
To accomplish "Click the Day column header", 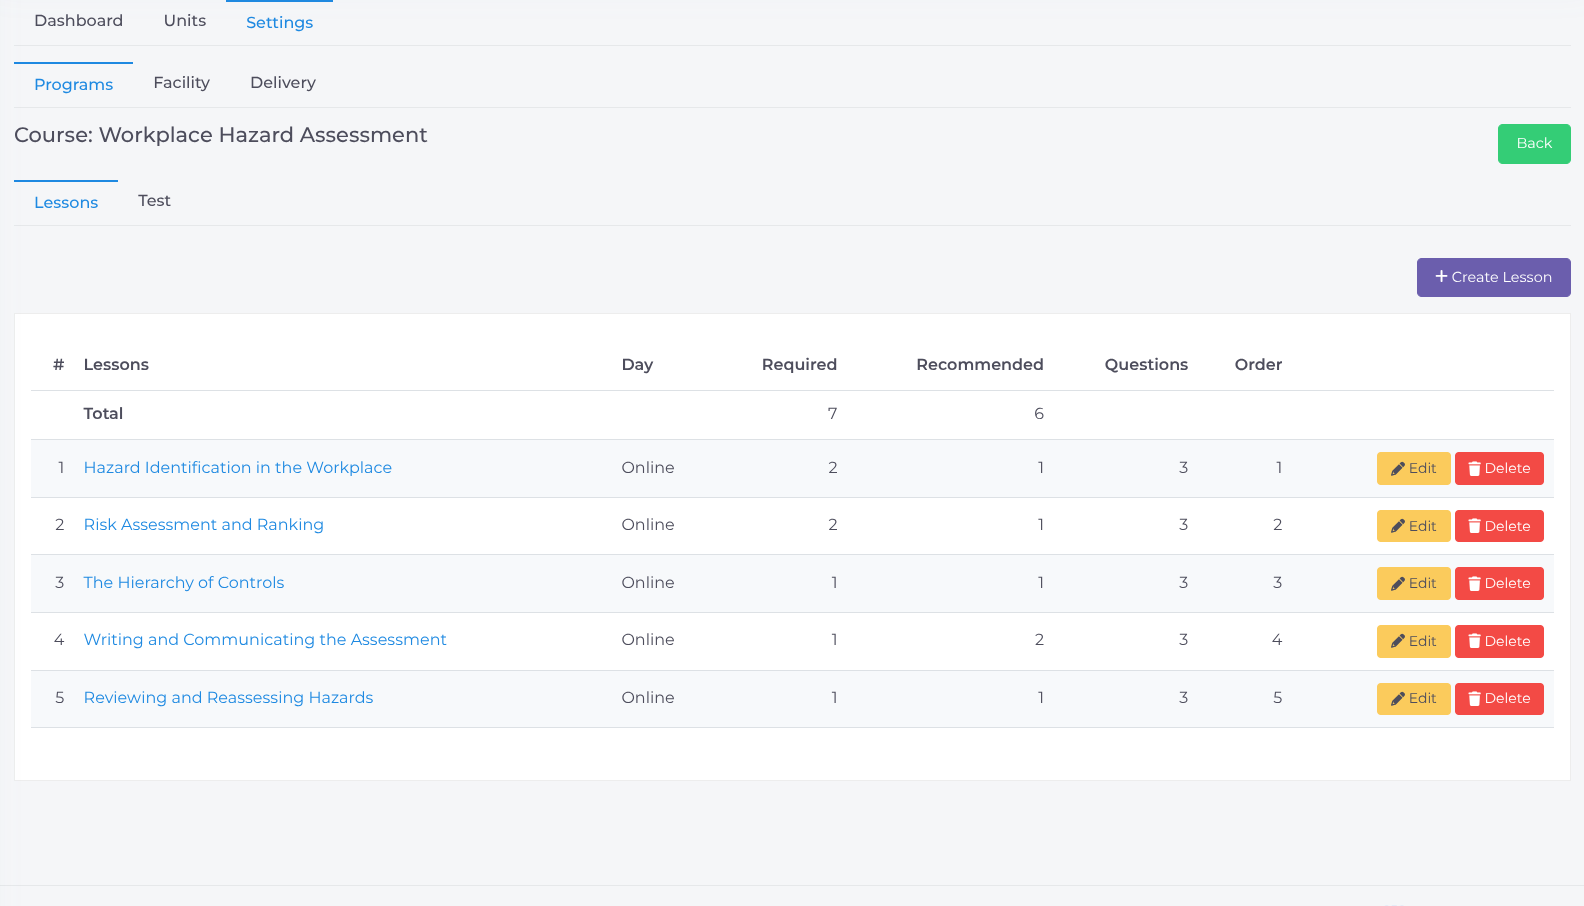I will [x=637, y=365].
